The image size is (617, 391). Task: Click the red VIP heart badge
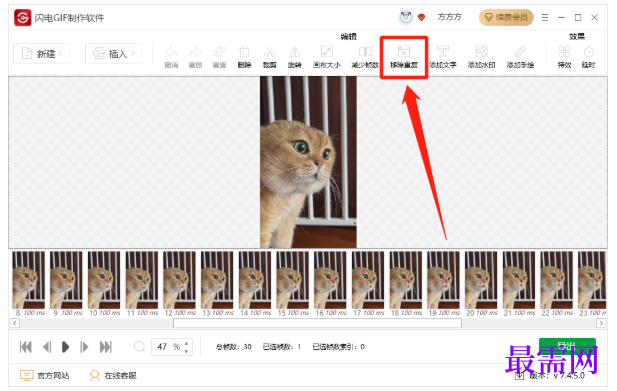(421, 17)
